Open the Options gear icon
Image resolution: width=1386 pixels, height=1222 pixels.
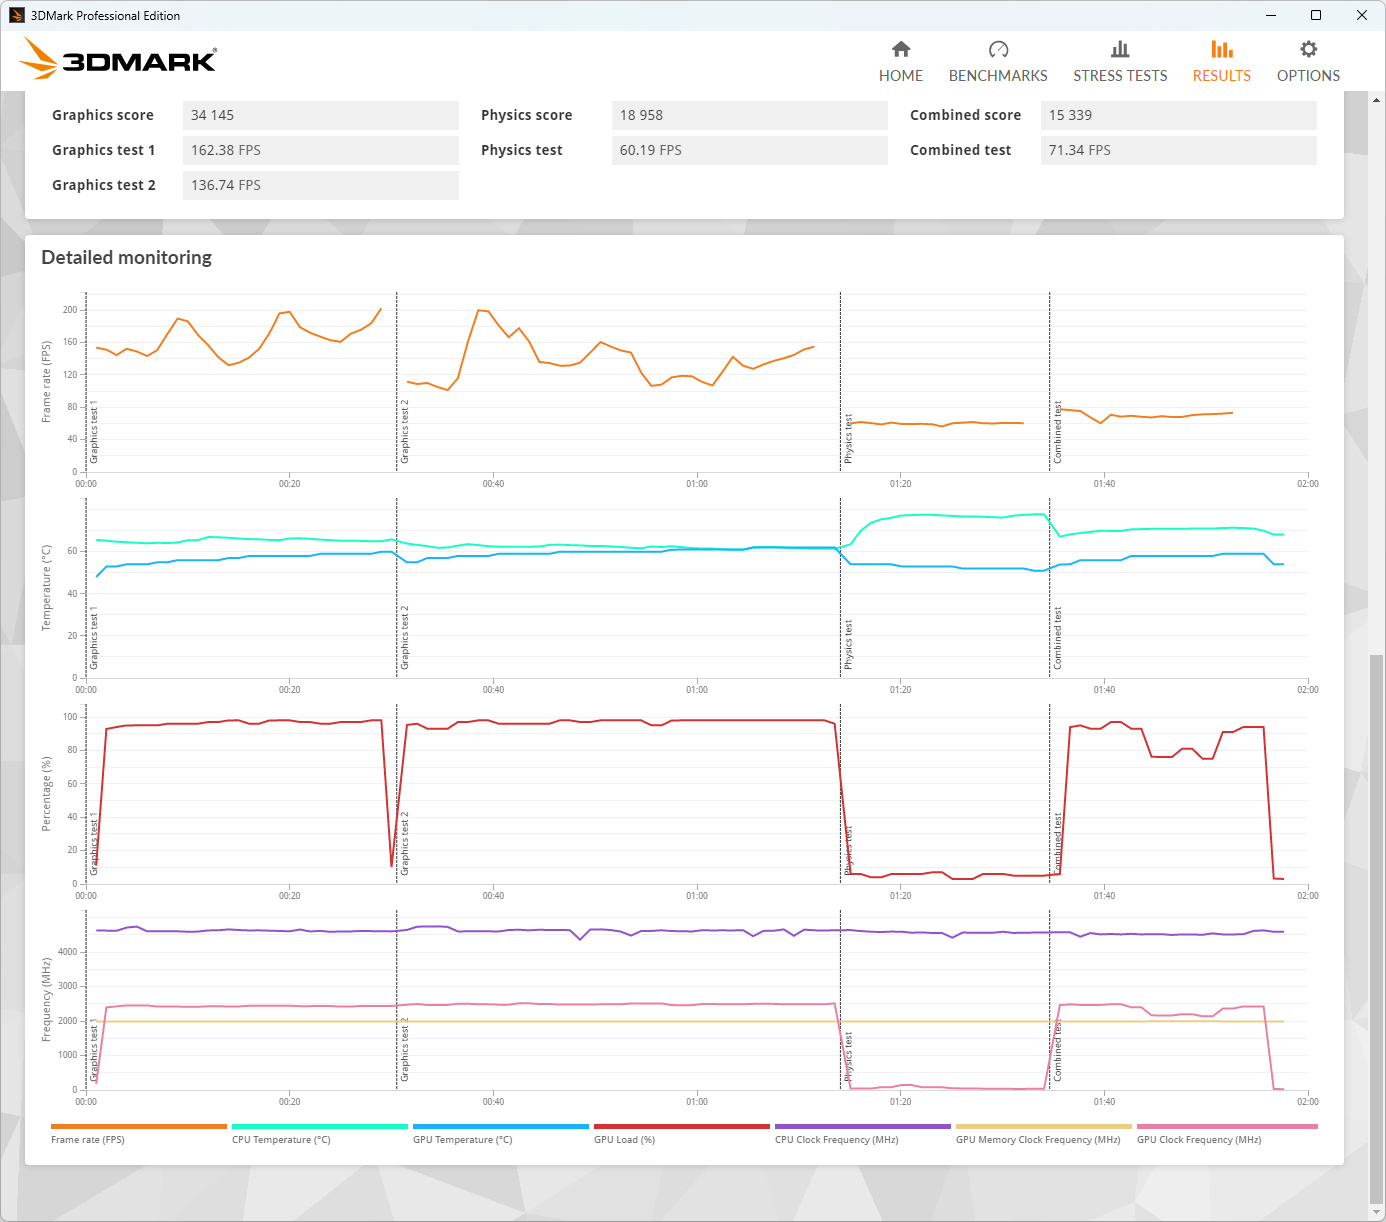(1307, 50)
